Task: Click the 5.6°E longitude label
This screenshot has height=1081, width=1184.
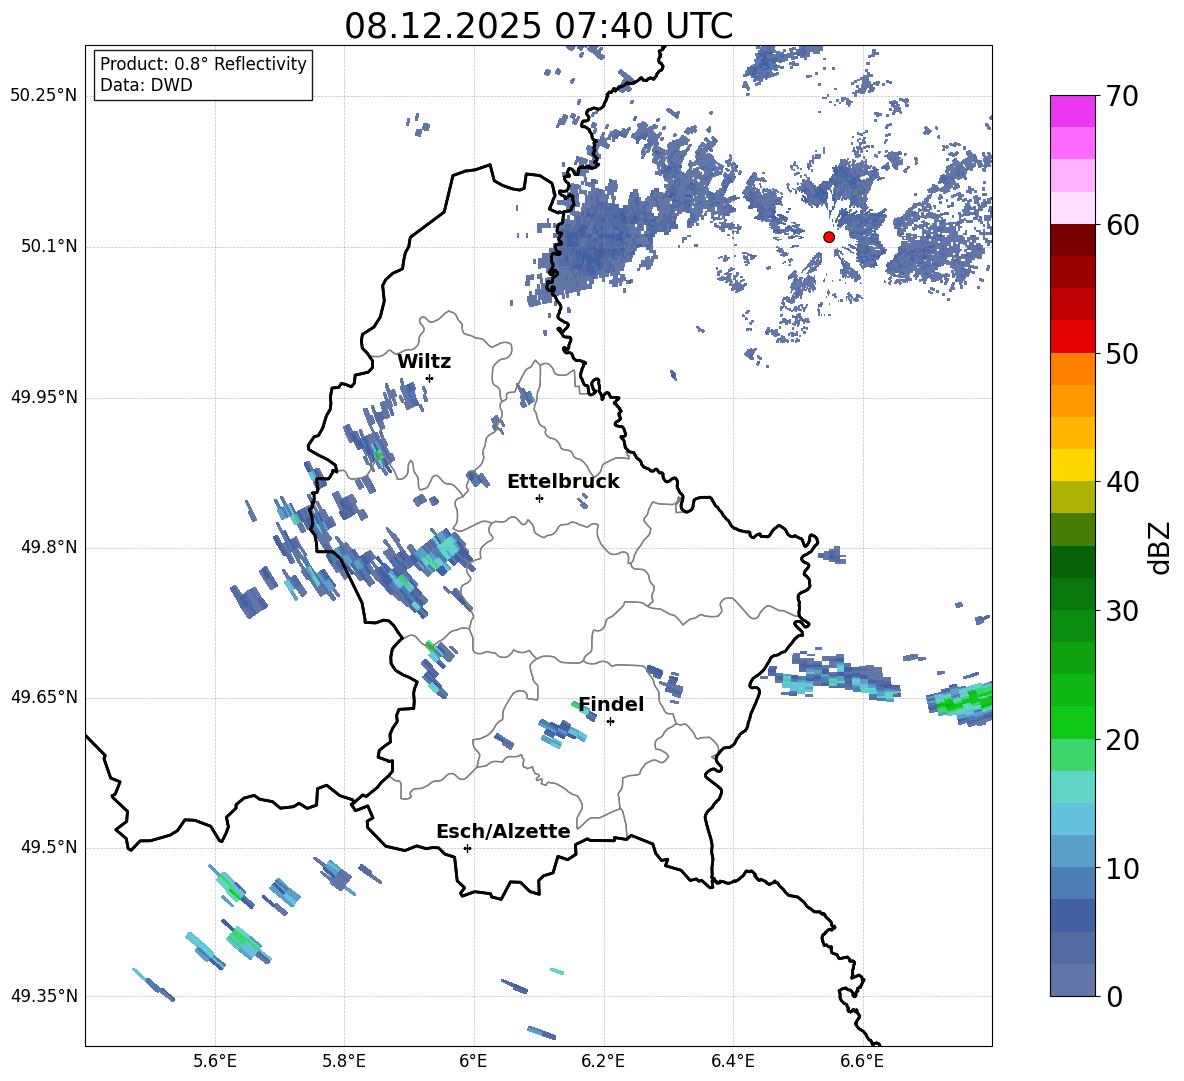Action: tap(215, 1061)
